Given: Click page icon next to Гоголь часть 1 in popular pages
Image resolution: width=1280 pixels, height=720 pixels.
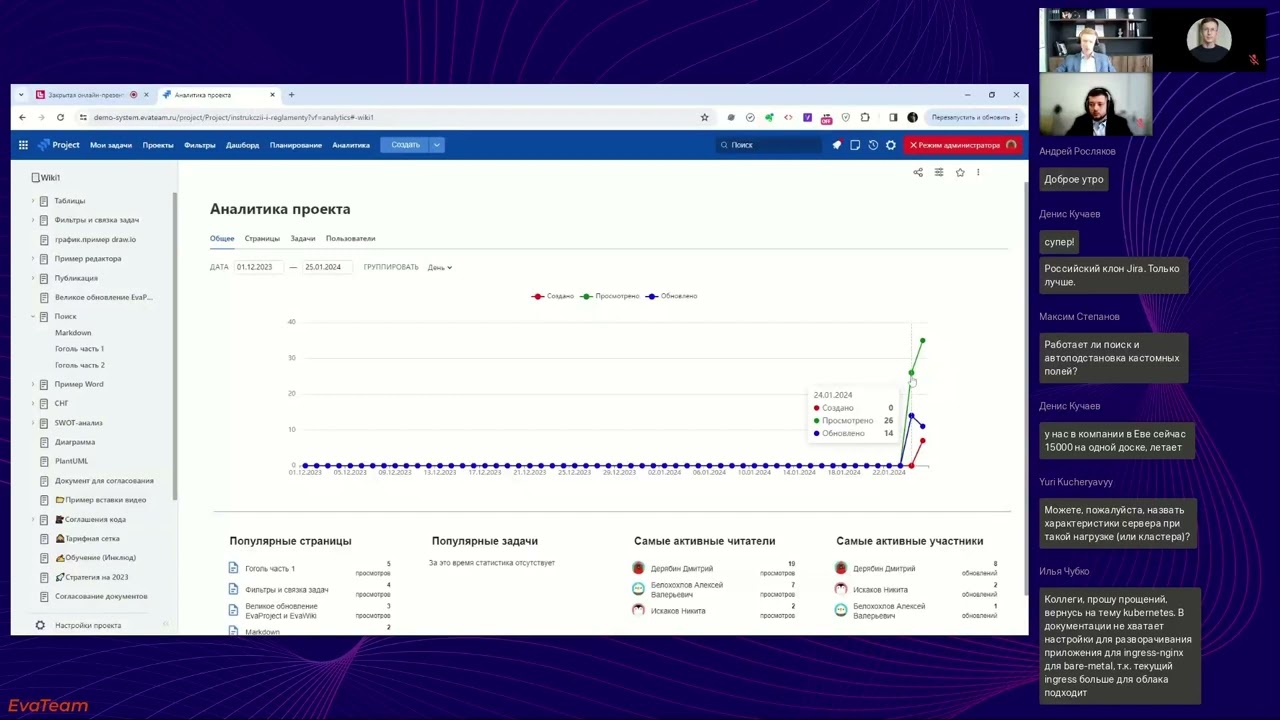Looking at the screenshot, I should [234, 568].
